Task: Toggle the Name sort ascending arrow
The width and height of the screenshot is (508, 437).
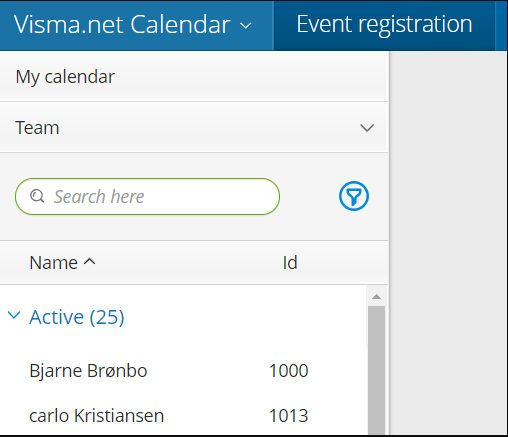Action: pyautogui.click(x=89, y=262)
